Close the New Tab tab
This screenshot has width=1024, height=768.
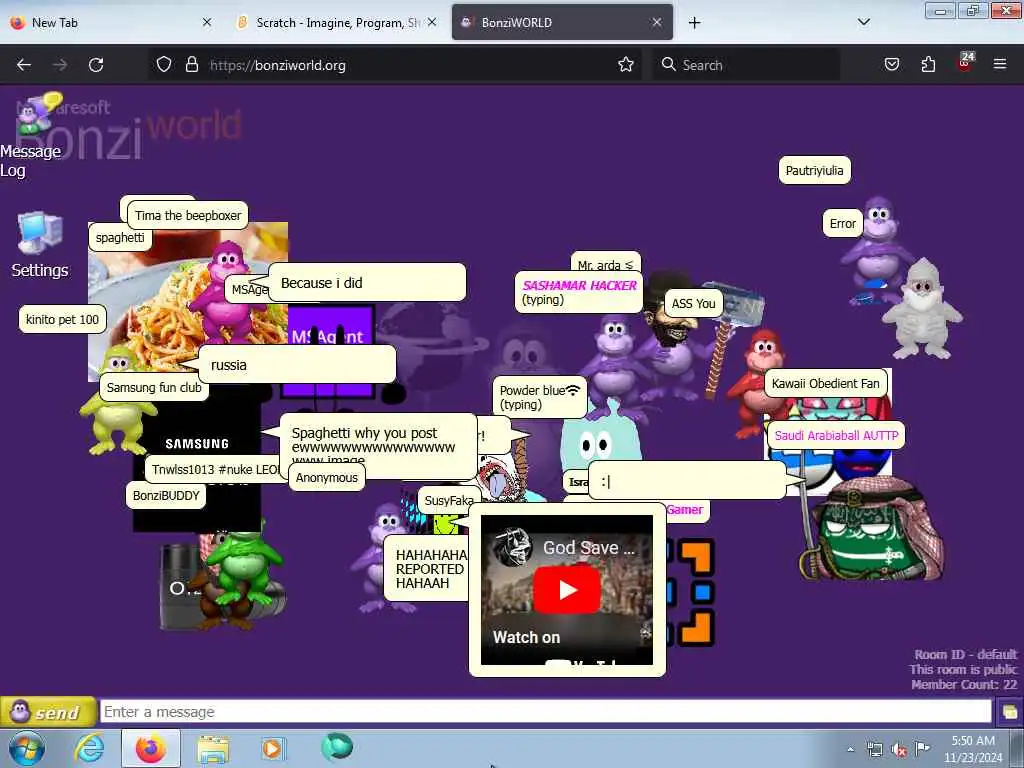[x=207, y=22]
